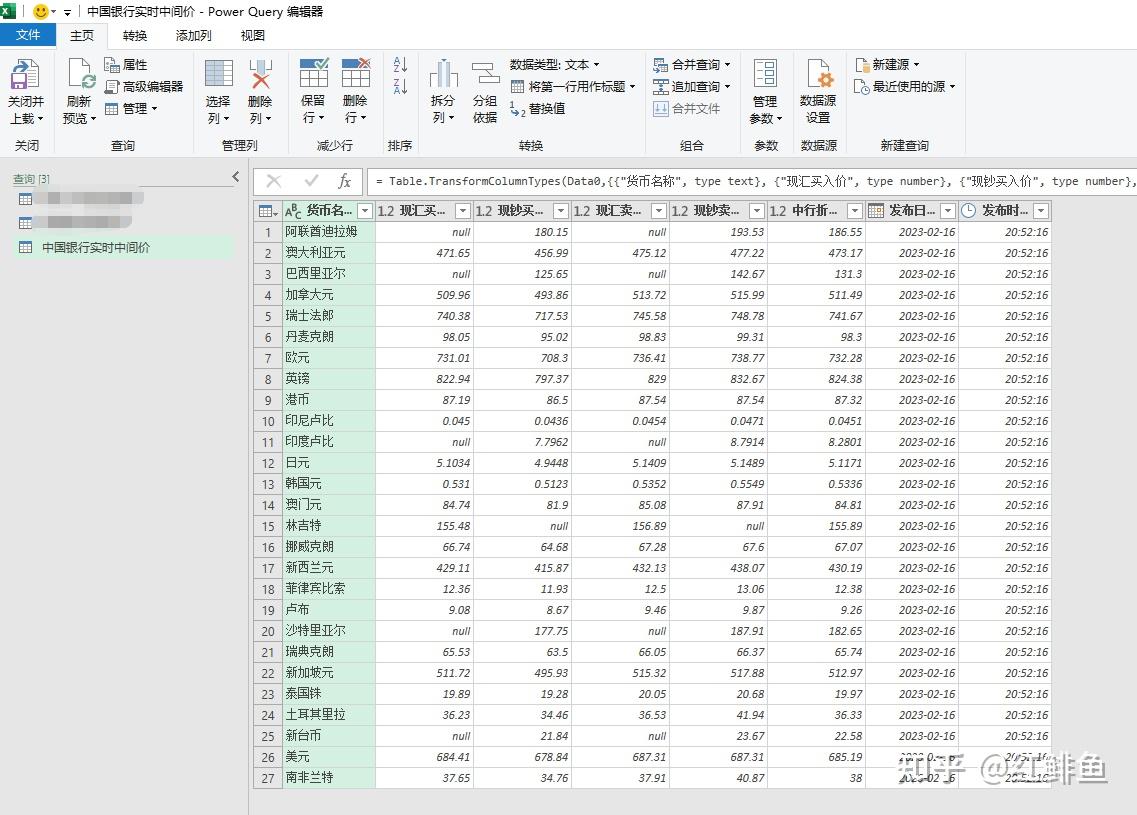Open the Data Type (数据类型: 文本) dropdown
The width and height of the screenshot is (1137, 815).
555,65
